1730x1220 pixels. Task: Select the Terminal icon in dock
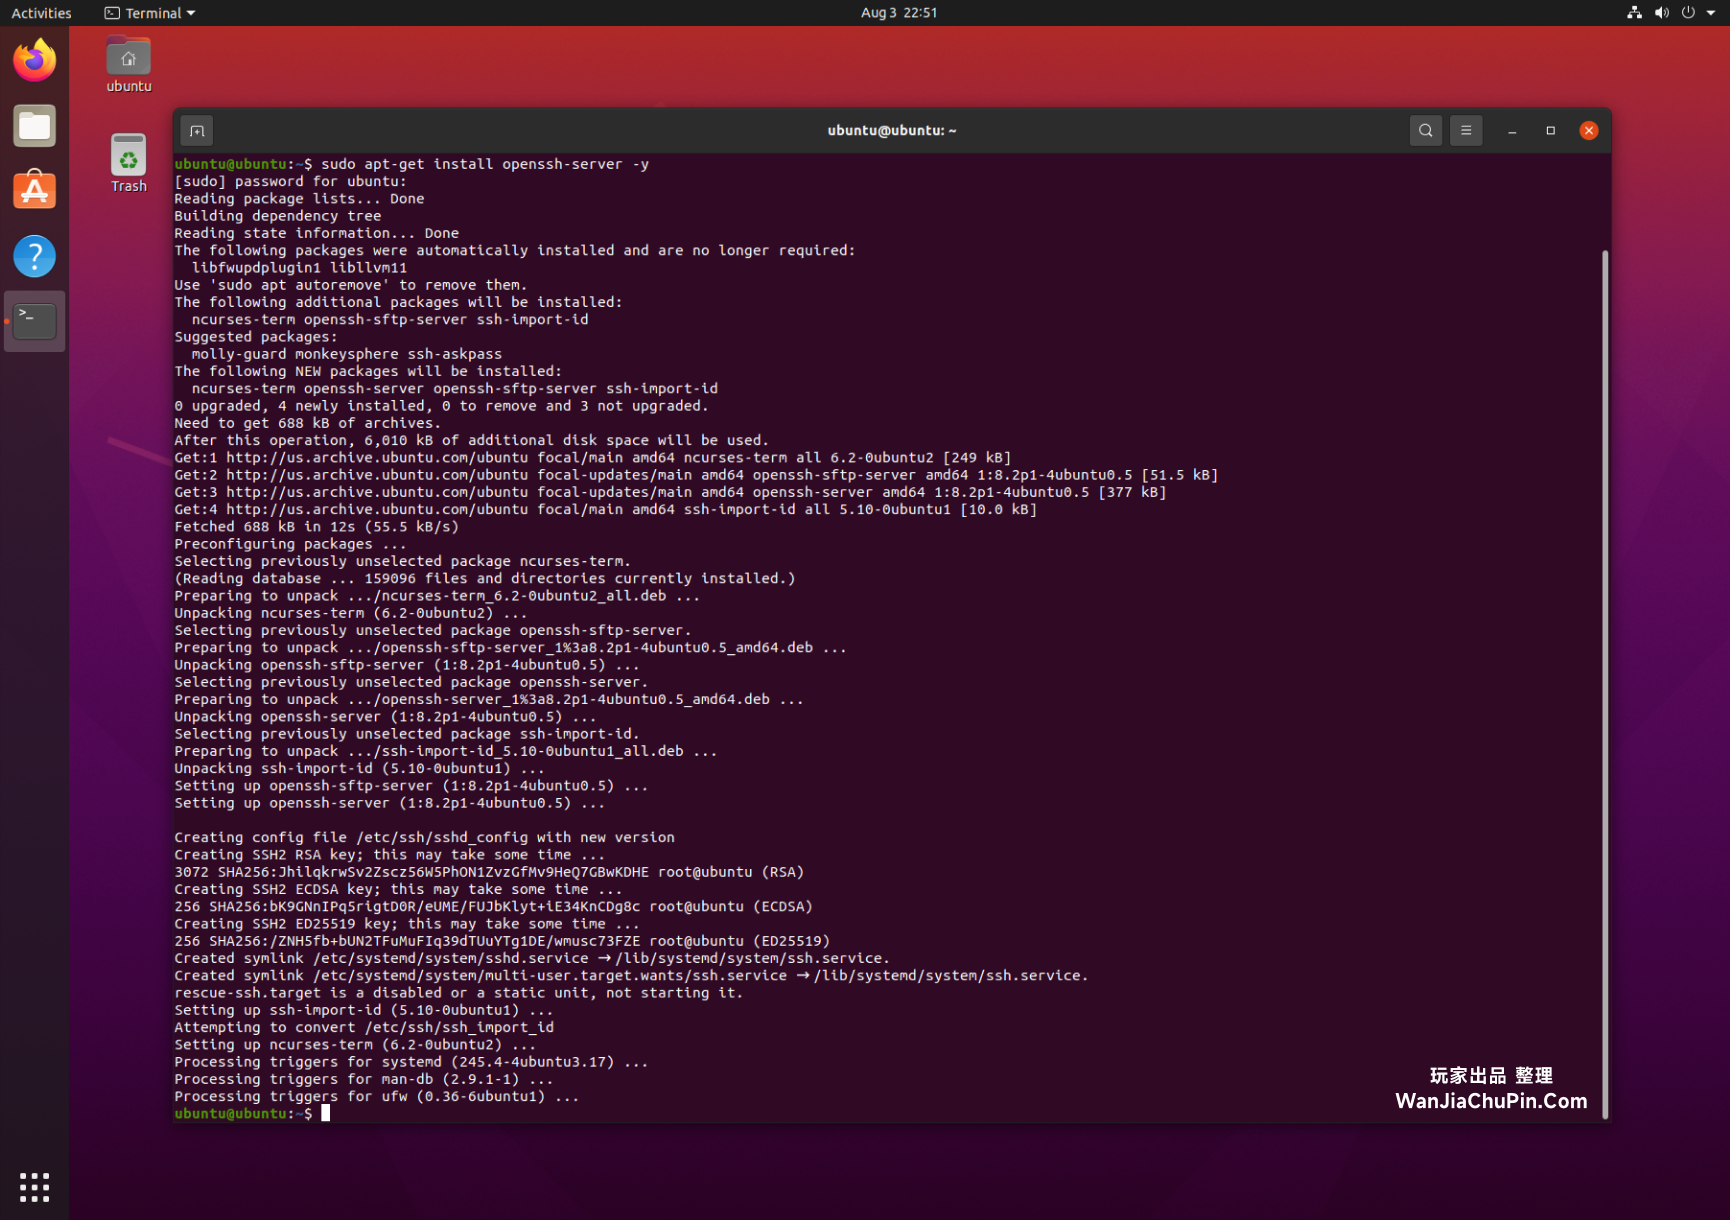click(x=35, y=321)
